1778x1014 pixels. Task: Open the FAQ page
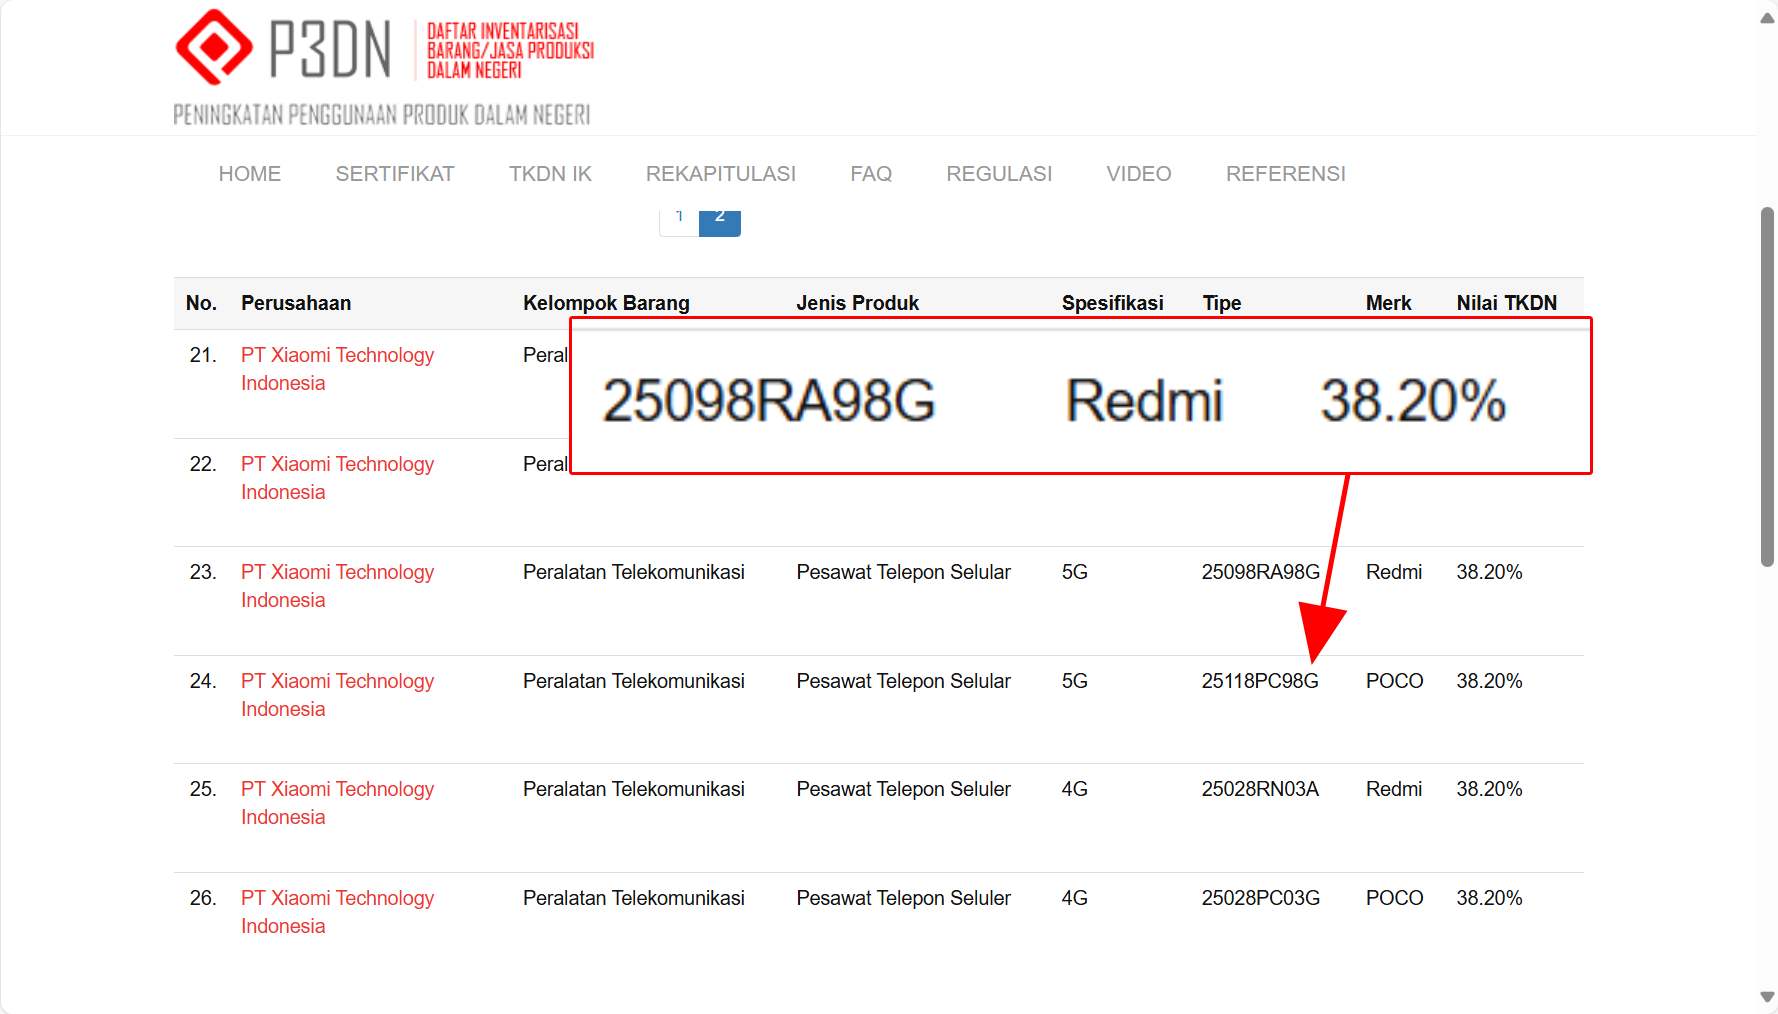(x=870, y=174)
